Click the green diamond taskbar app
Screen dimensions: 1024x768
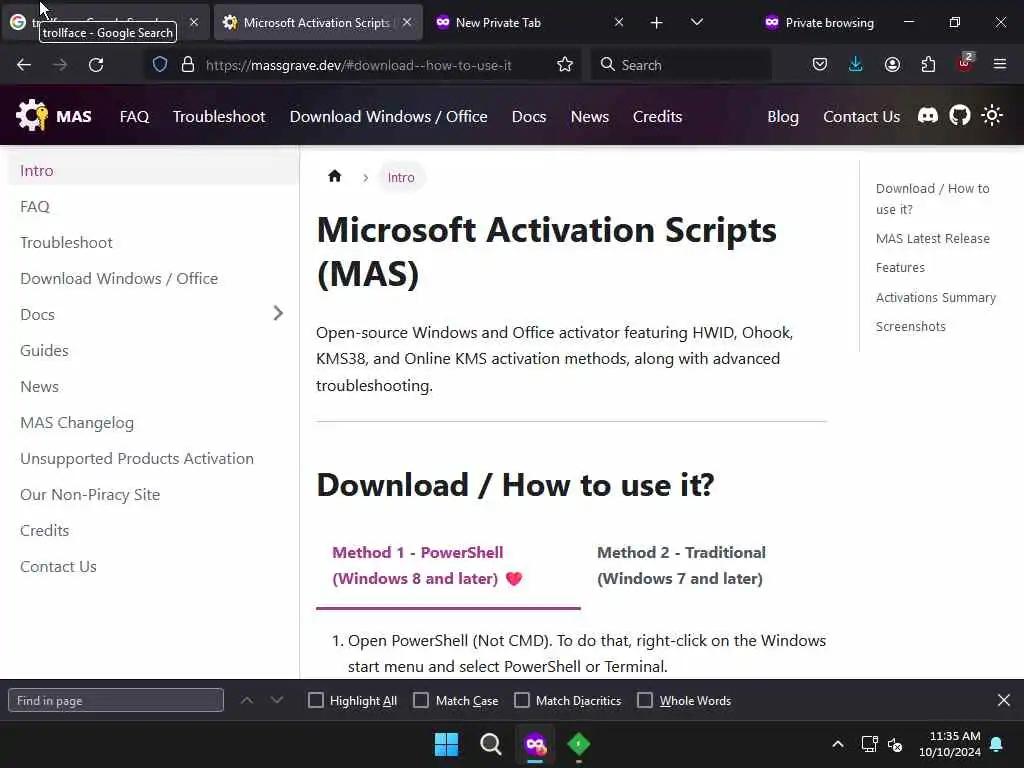tap(579, 744)
